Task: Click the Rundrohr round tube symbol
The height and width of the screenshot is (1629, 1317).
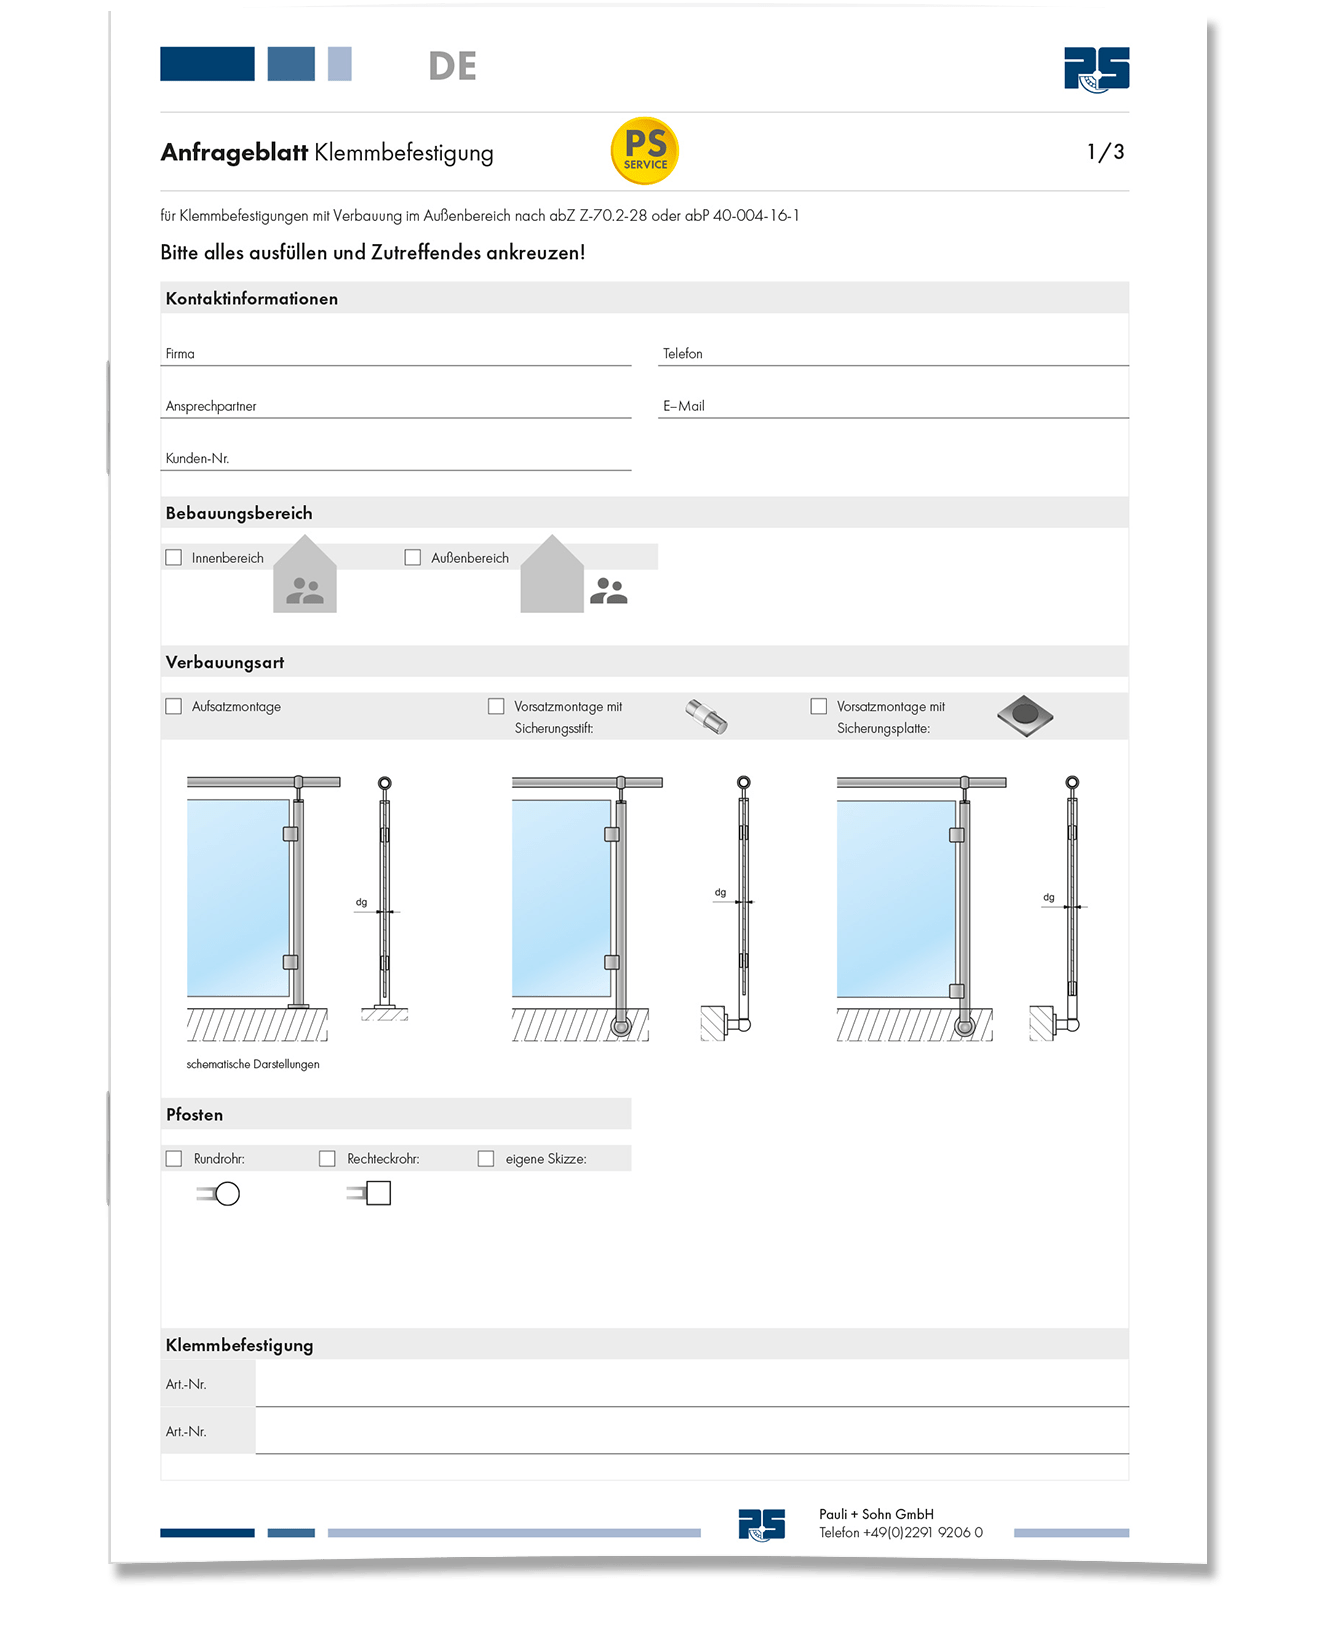Action: 220,1193
